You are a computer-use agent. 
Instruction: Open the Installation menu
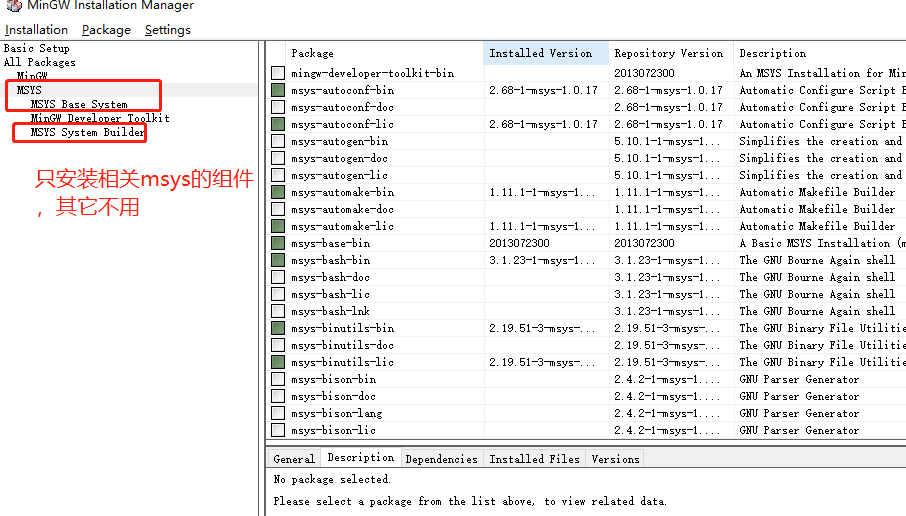[36, 29]
